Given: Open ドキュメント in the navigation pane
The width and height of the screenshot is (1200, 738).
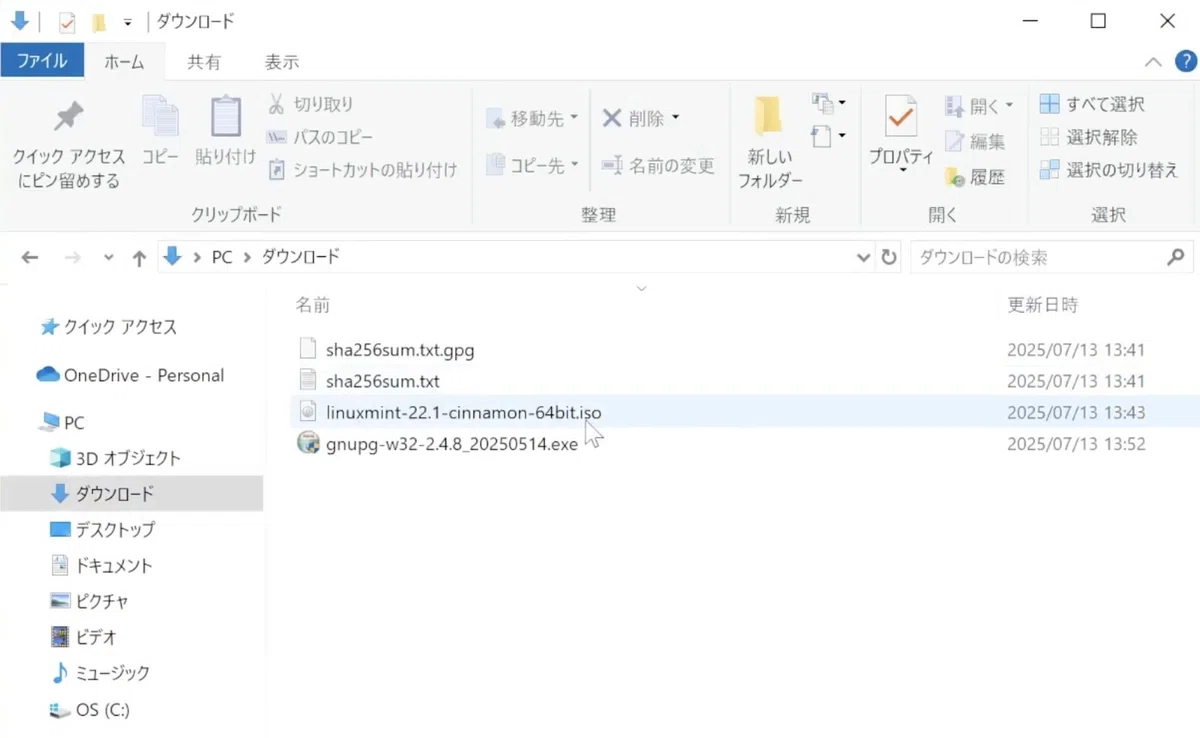Looking at the screenshot, I should tap(102, 565).
